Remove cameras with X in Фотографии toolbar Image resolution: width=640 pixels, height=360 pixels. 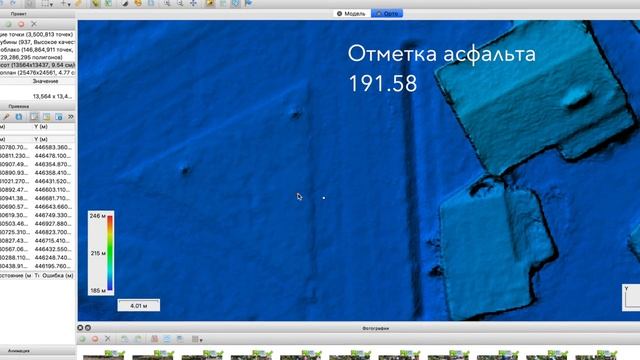[x=108, y=339]
